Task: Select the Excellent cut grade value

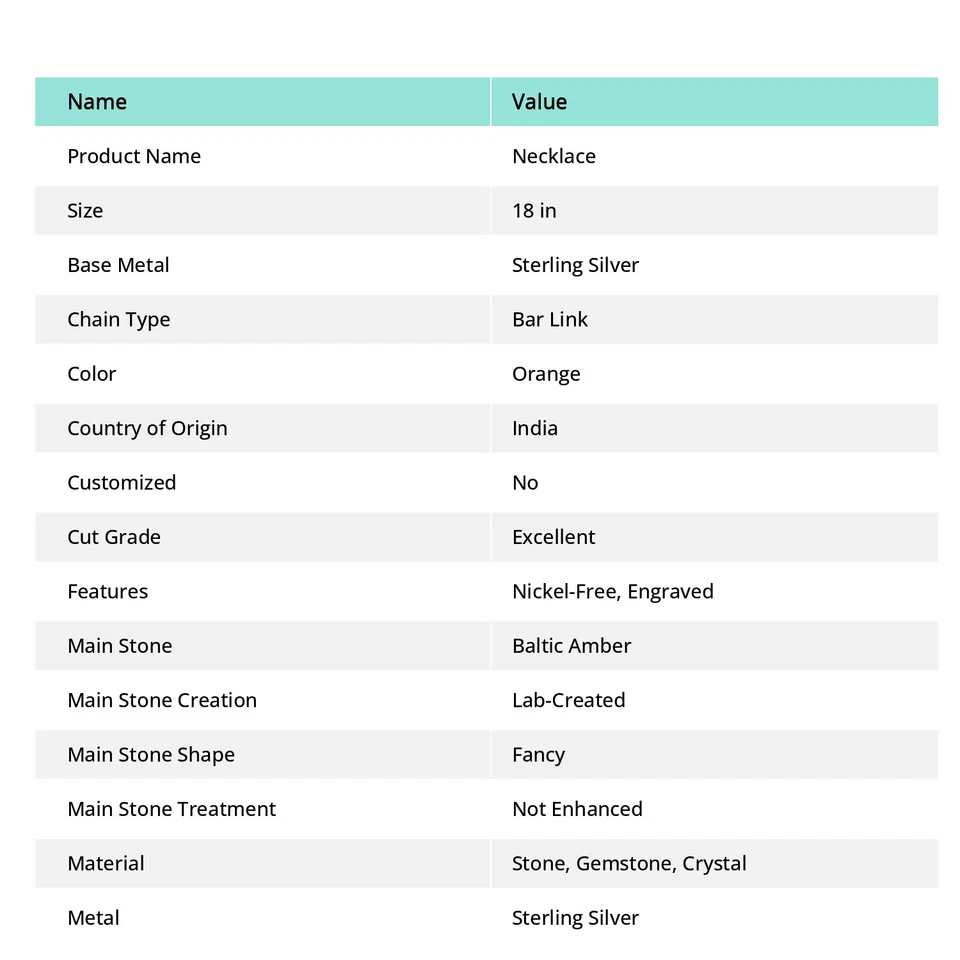Action: (x=553, y=537)
